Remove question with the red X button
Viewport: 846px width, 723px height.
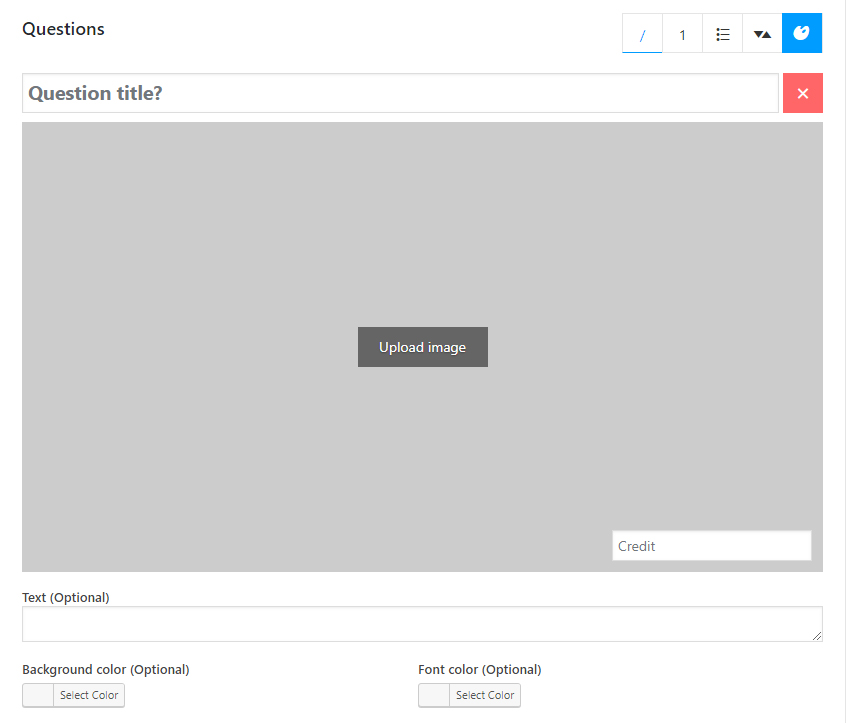[x=802, y=93]
